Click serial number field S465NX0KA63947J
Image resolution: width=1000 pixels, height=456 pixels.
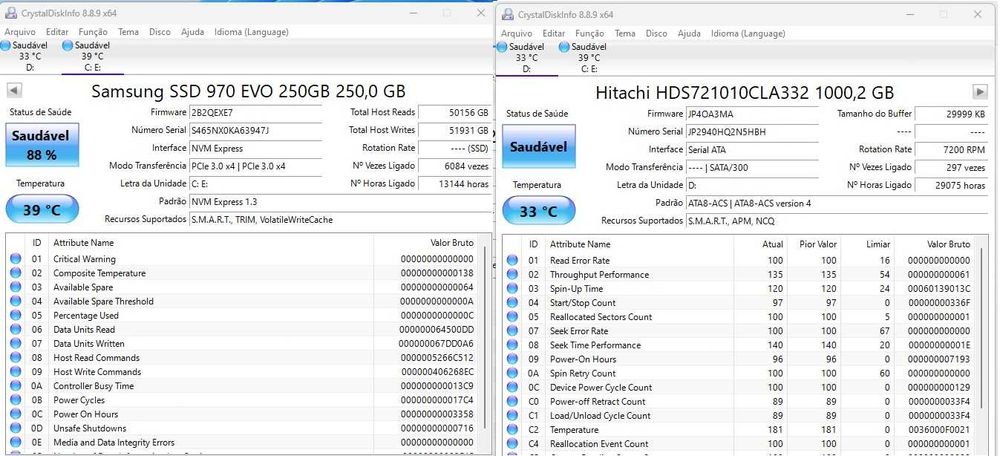pos(255,131)
